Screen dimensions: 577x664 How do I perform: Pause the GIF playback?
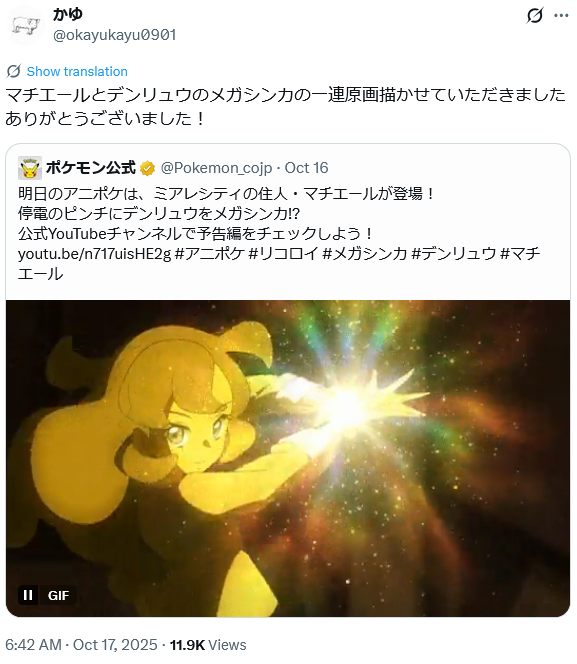(28, 595)
